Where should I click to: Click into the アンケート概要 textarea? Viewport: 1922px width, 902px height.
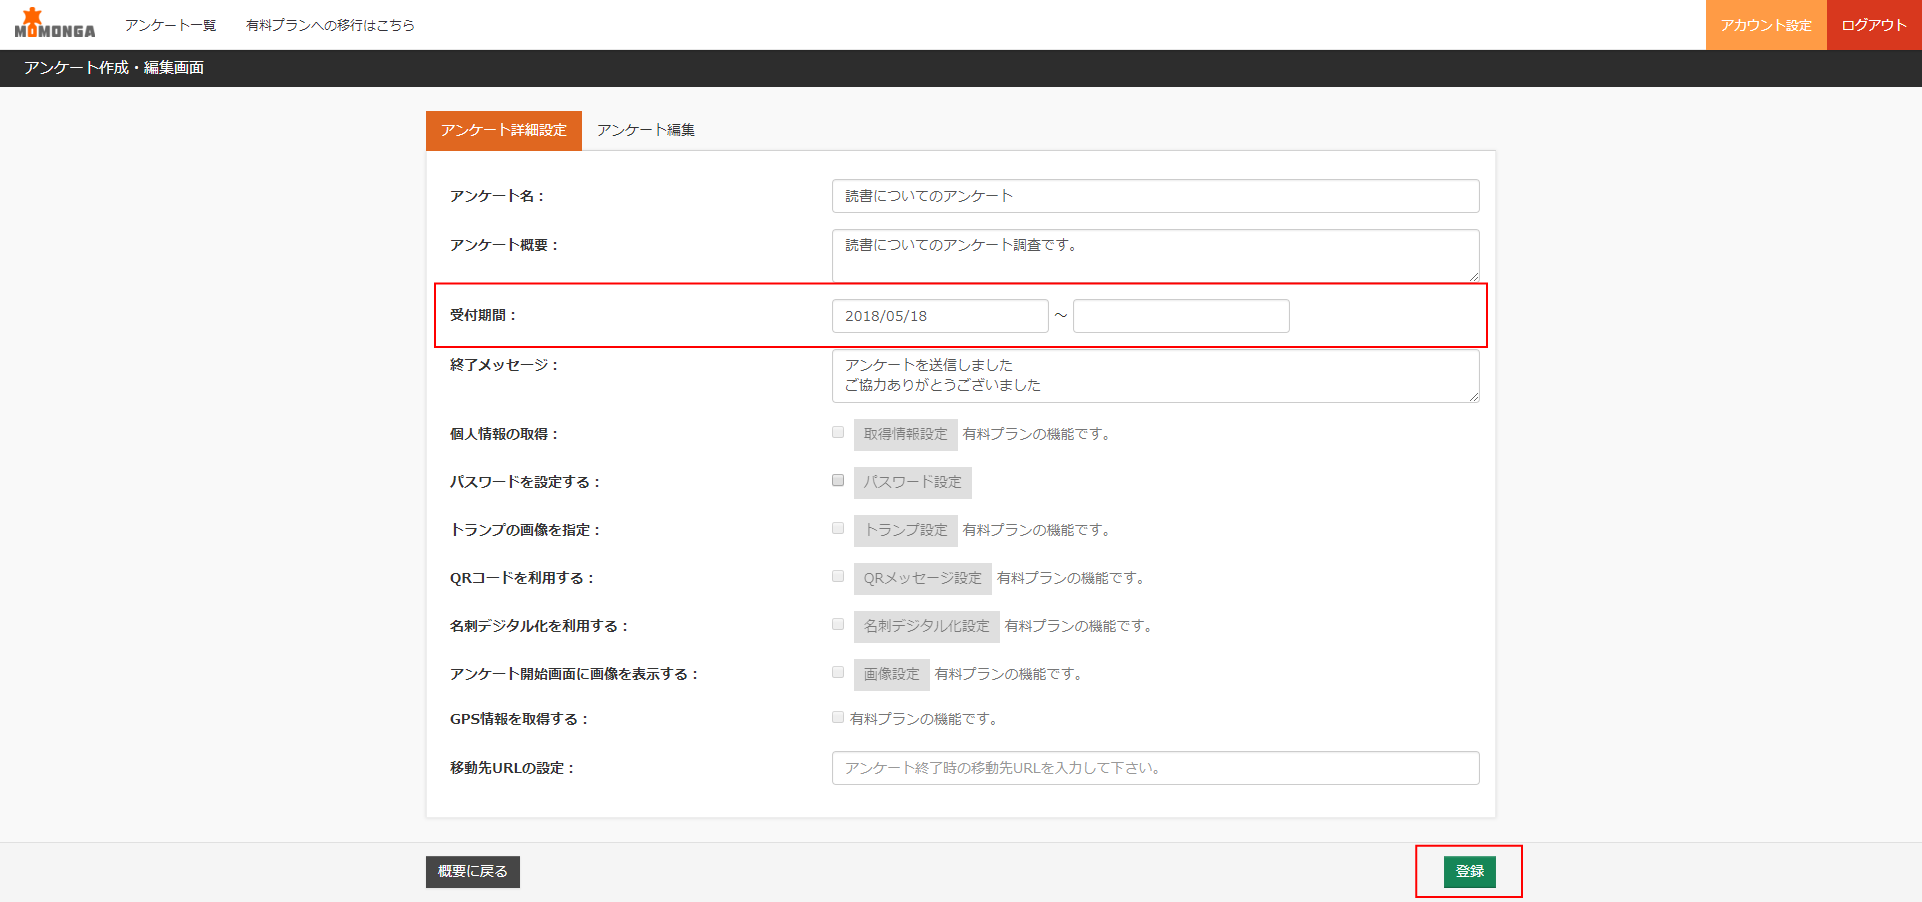(1155, 255)
